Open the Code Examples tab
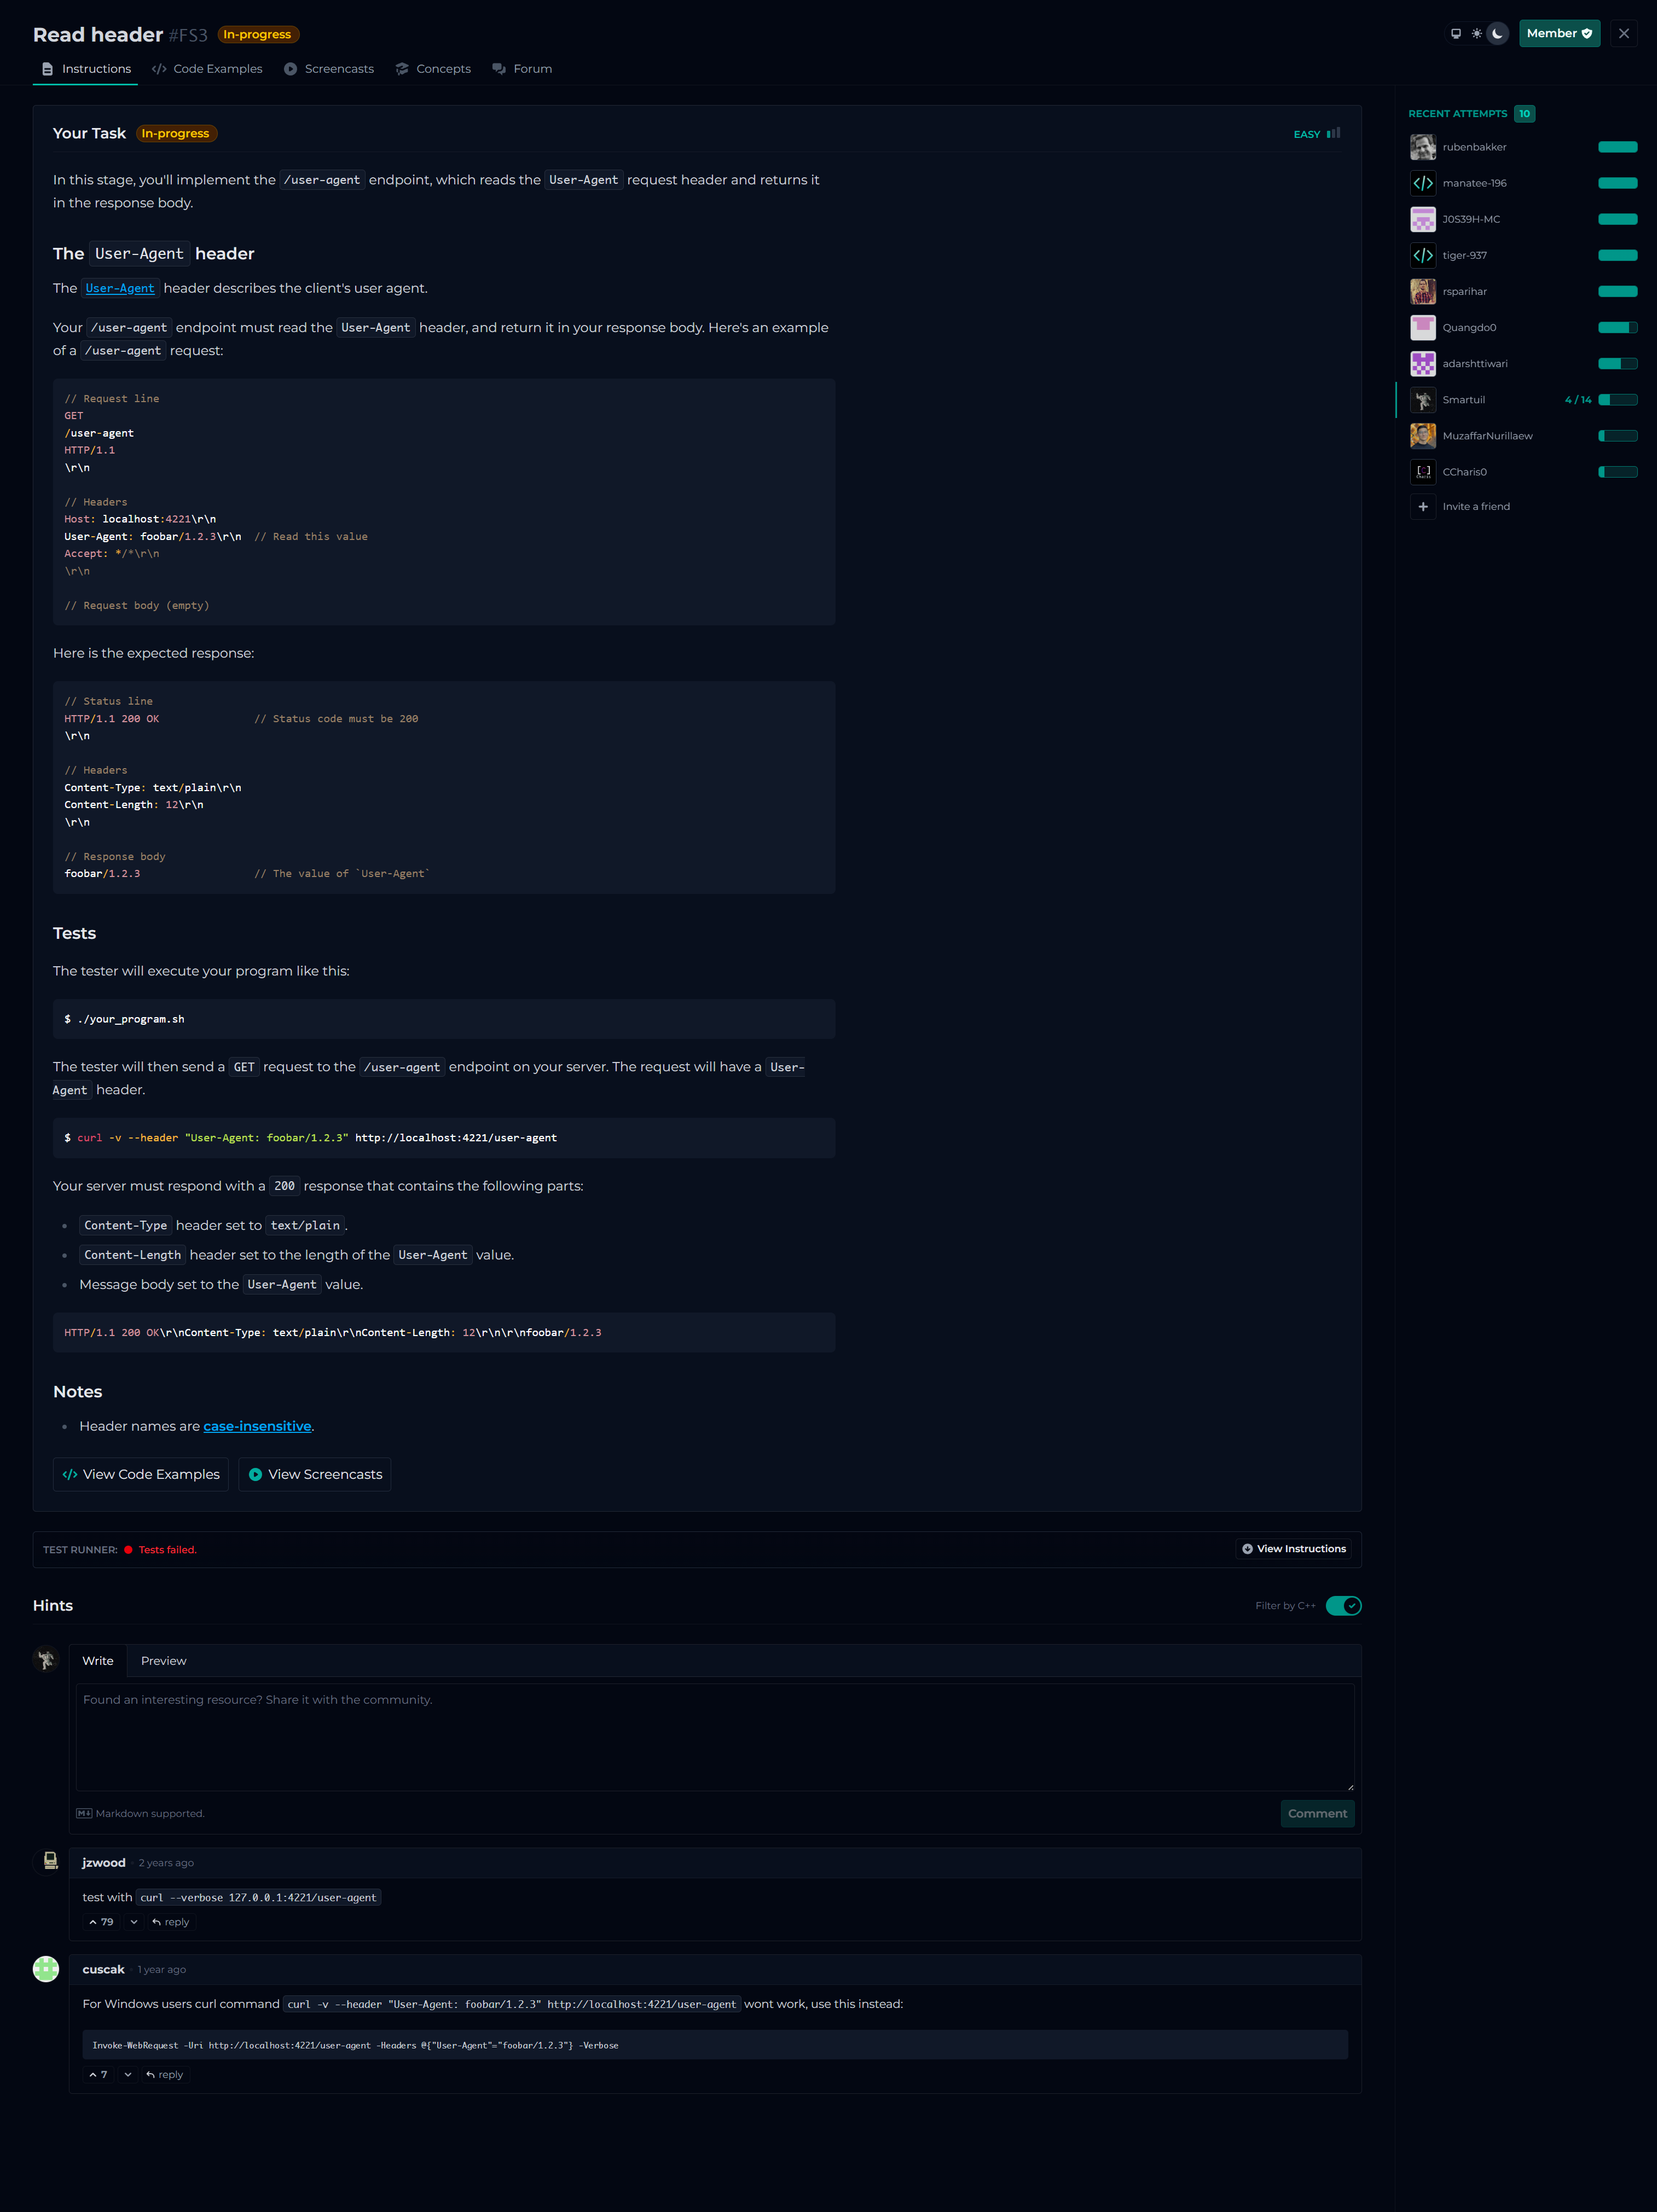 (x=207, y=69)
